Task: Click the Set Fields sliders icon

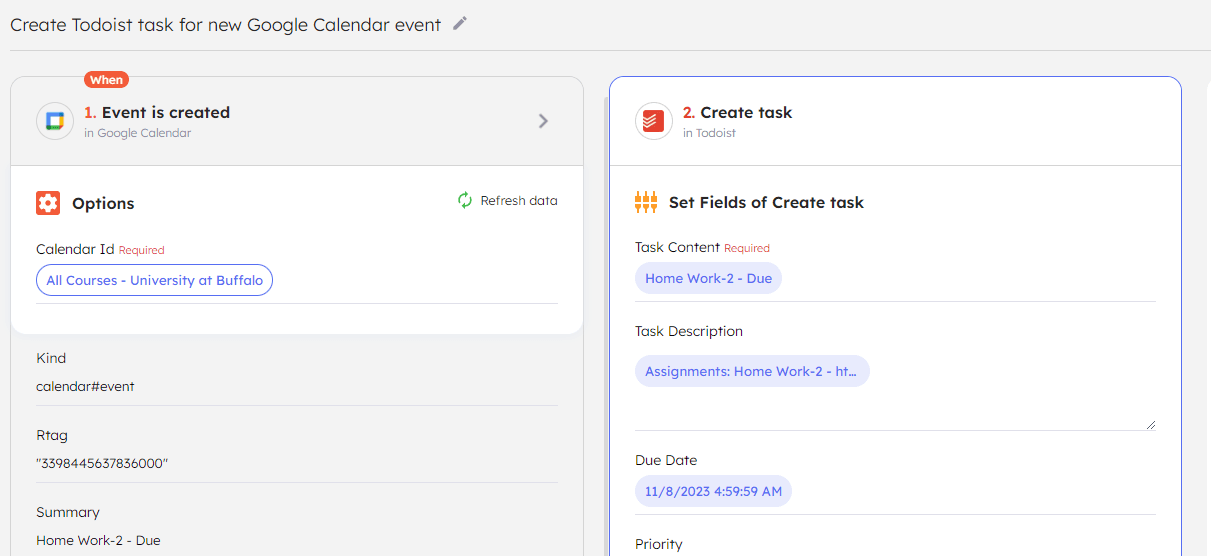Action: (646, 202)
